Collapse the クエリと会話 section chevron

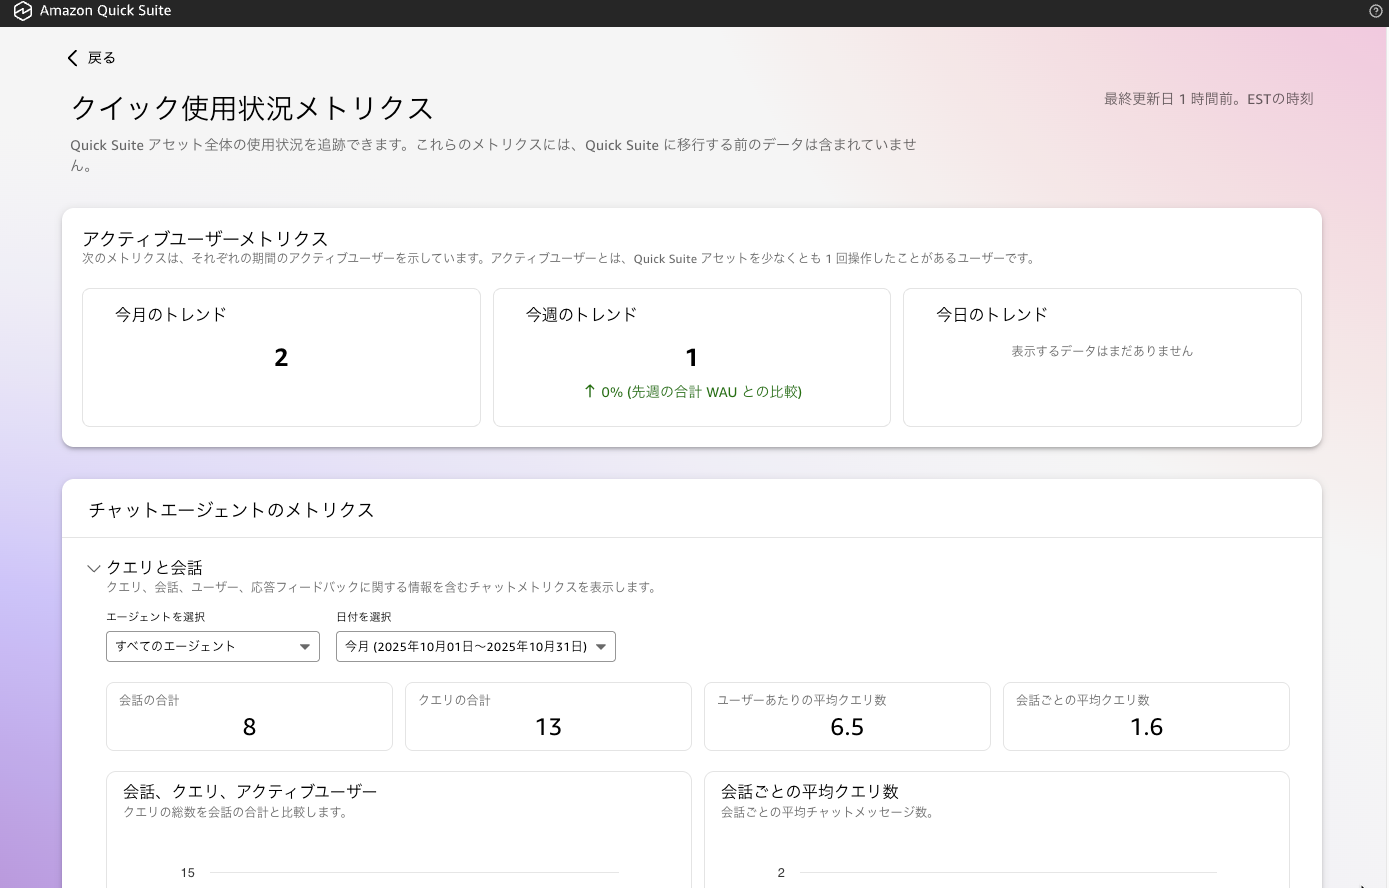coord(93,568)
